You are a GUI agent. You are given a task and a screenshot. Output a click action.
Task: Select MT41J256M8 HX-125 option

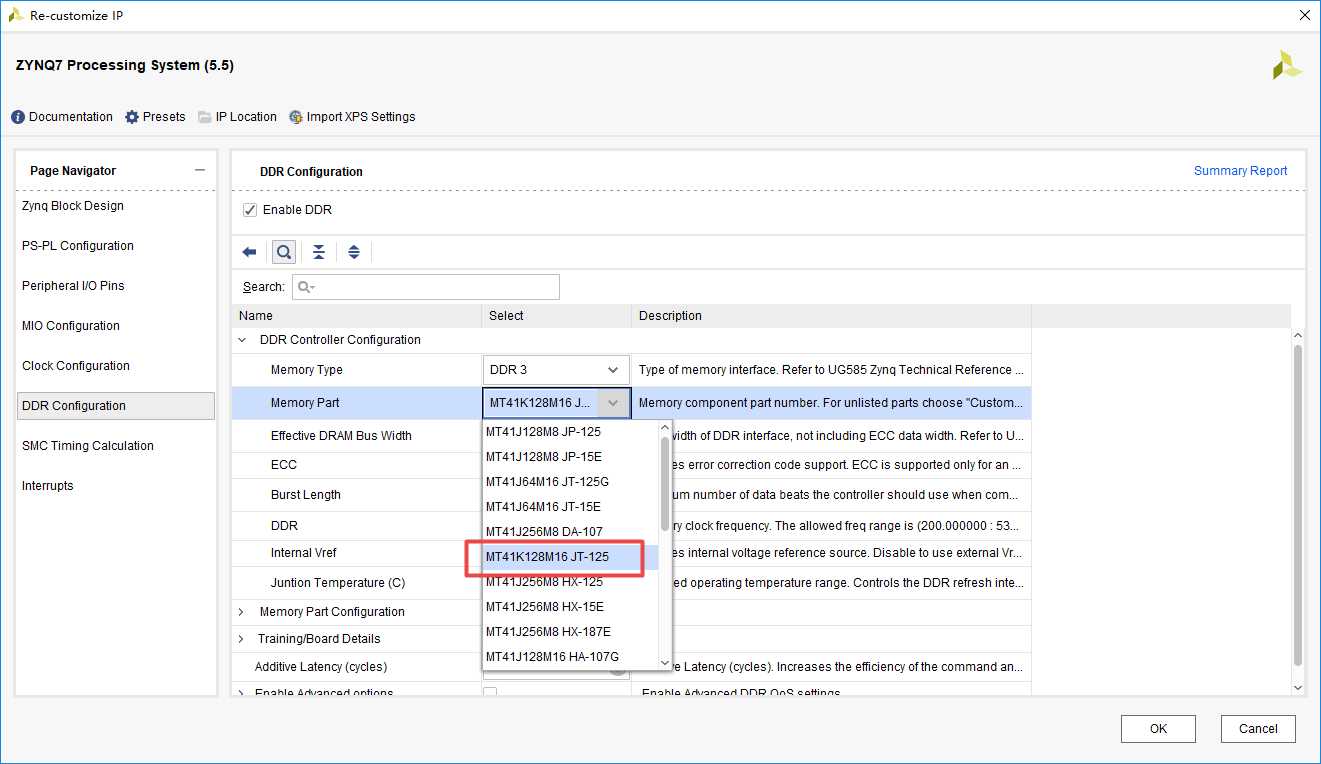click(570, 582)
